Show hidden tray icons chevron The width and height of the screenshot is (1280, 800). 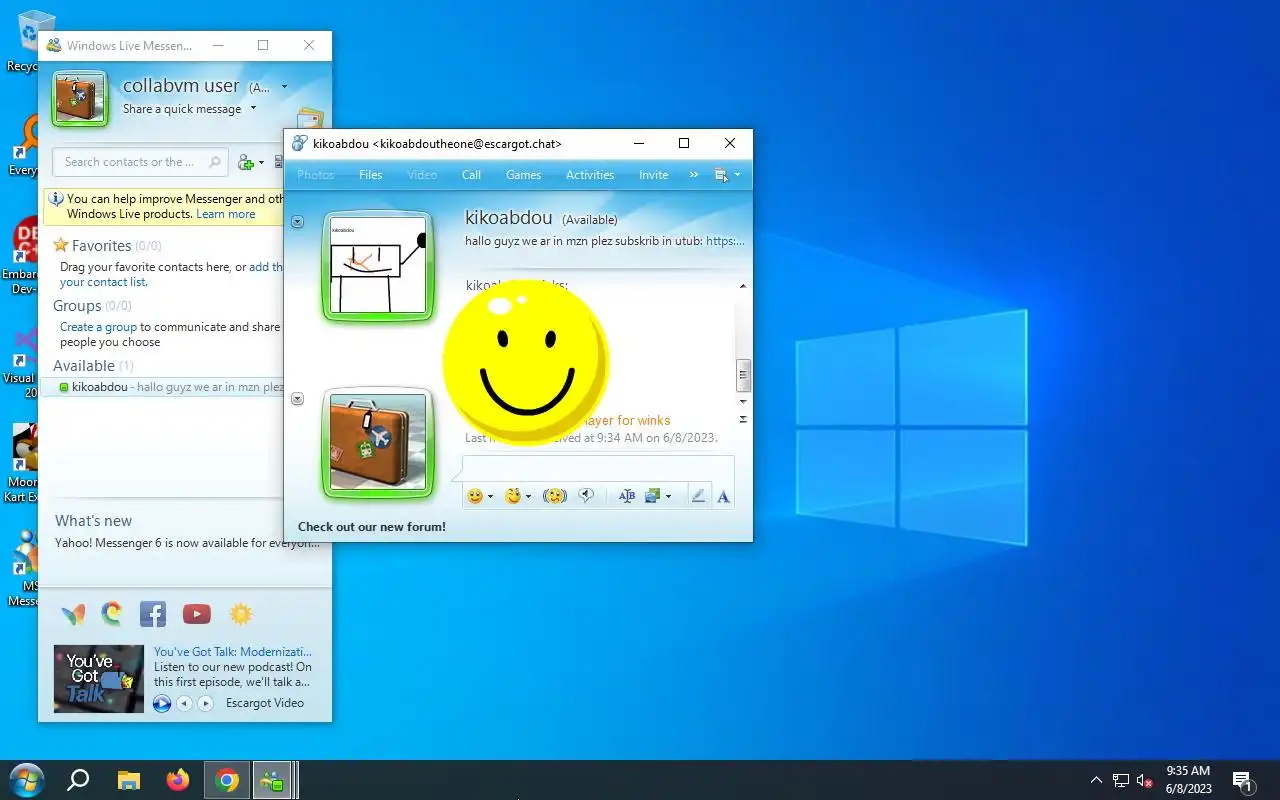tap(1096, 780)
